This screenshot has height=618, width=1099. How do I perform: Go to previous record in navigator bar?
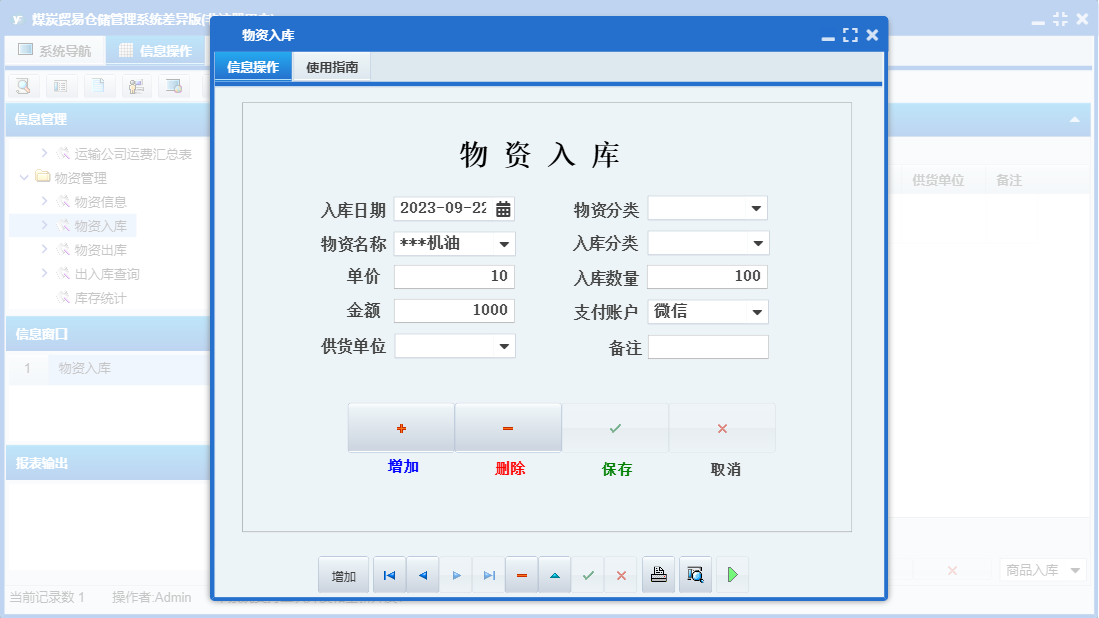[x=421, y=574]
